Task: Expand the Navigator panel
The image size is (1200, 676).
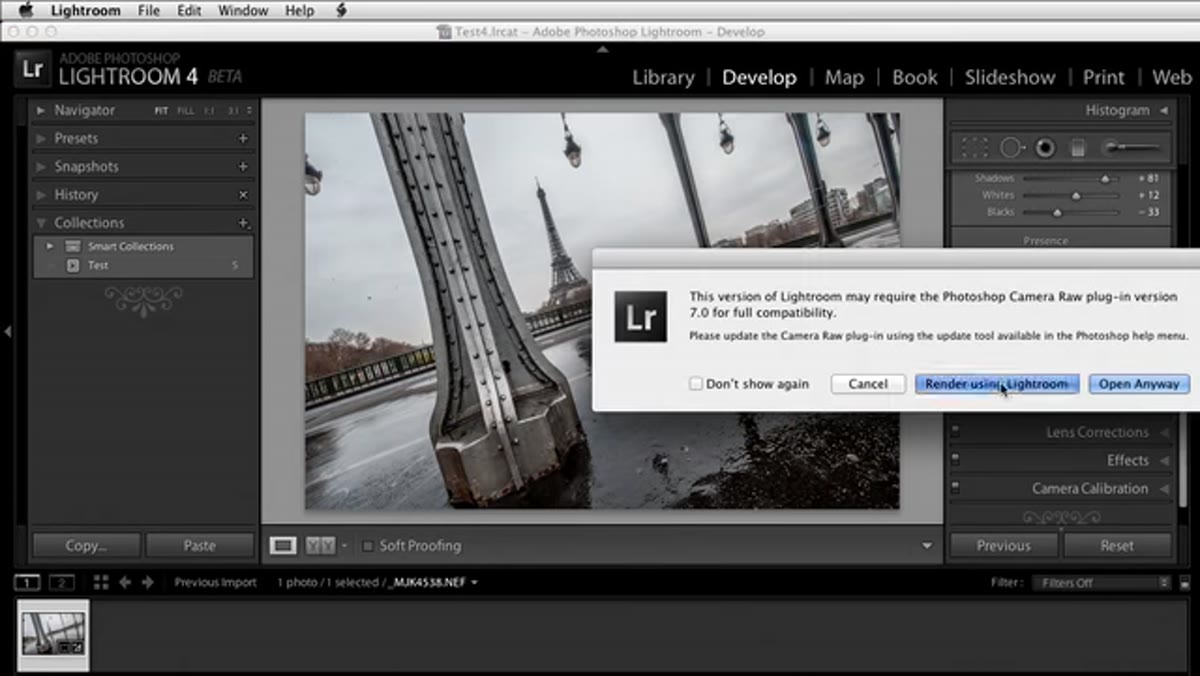Action: (41, 111)
